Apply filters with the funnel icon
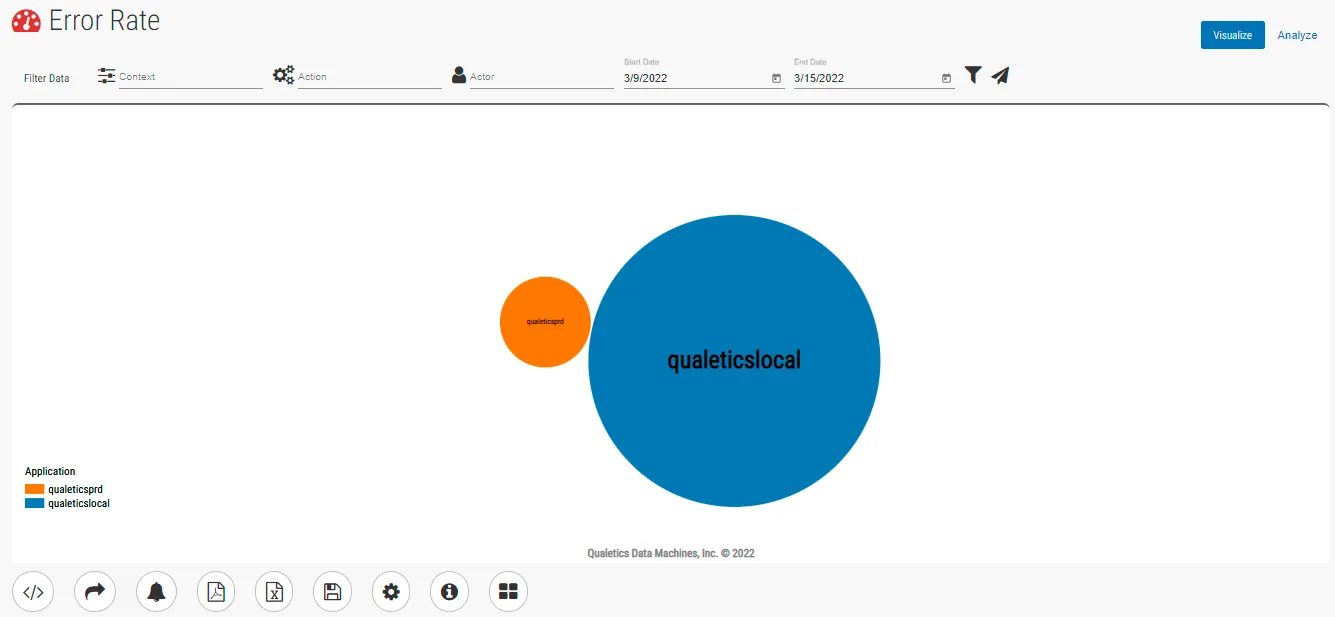 pos(973,75)
